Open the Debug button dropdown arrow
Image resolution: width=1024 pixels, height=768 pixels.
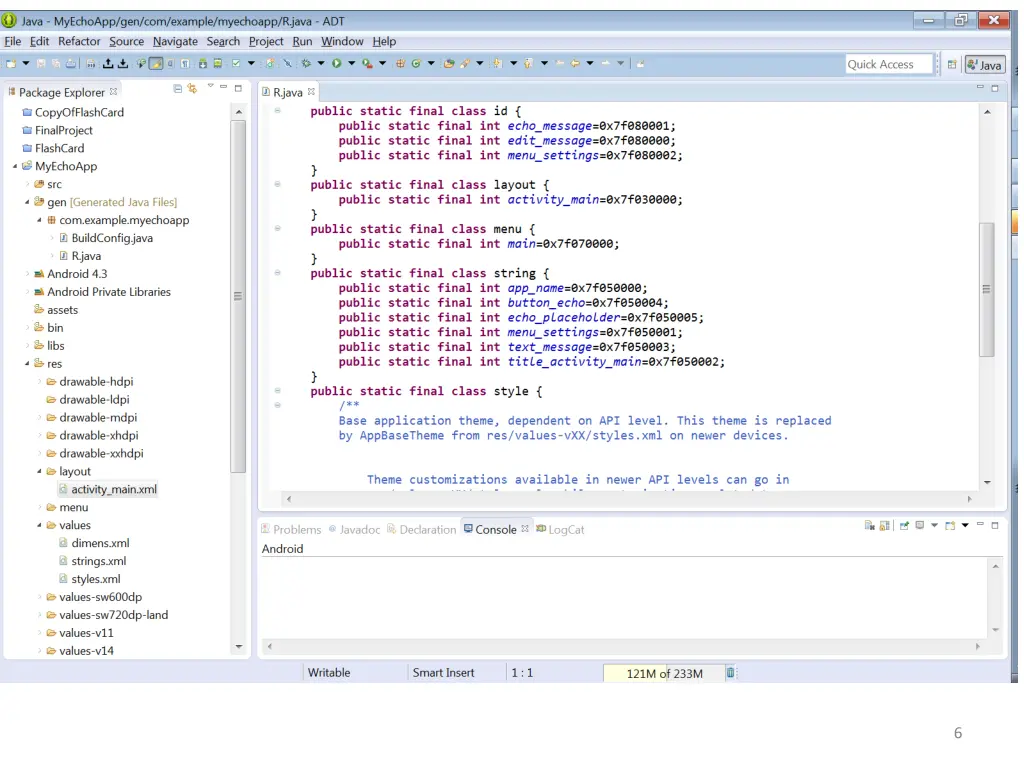[321, 63]
